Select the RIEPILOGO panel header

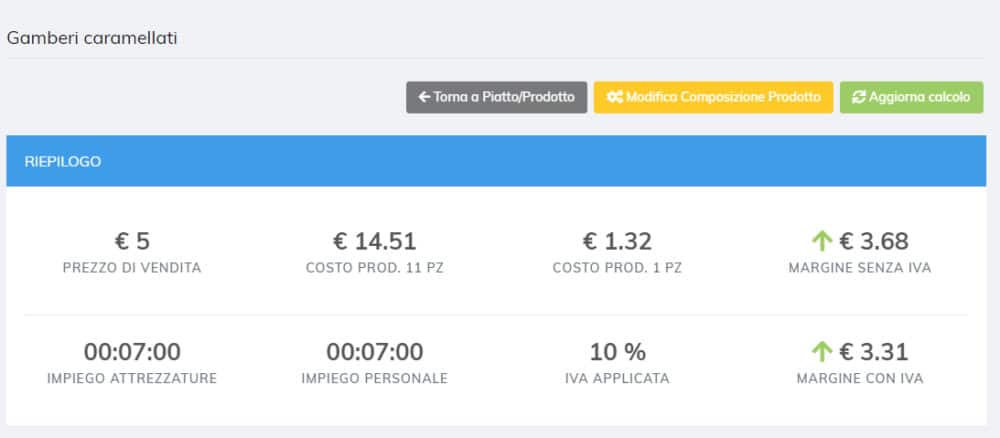point(496,161)
